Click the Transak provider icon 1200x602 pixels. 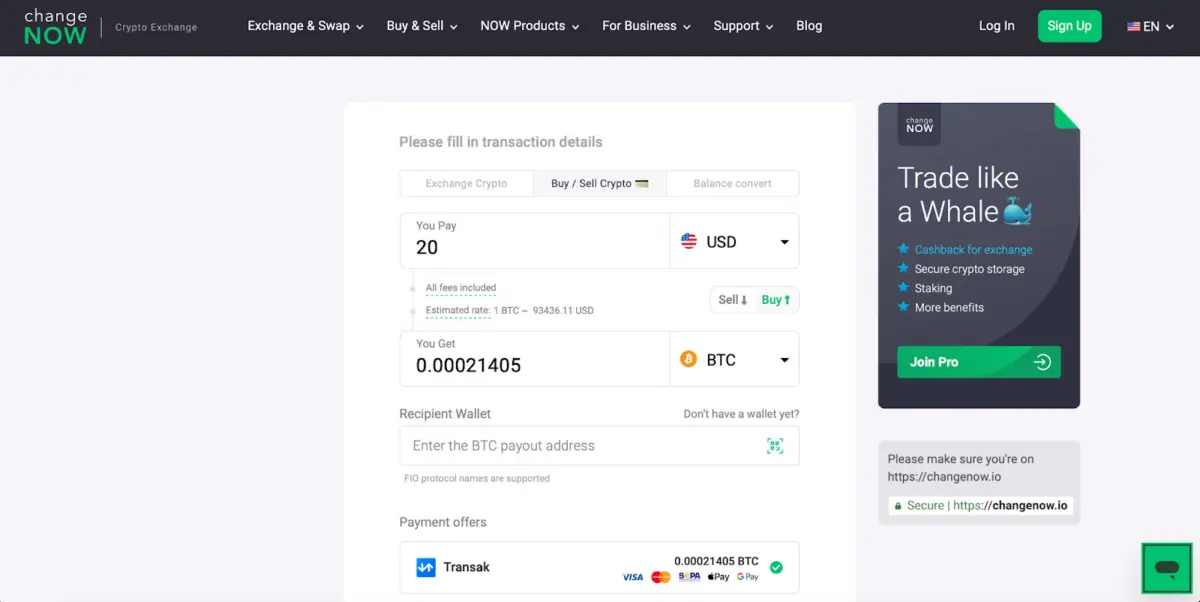point(424,567)
